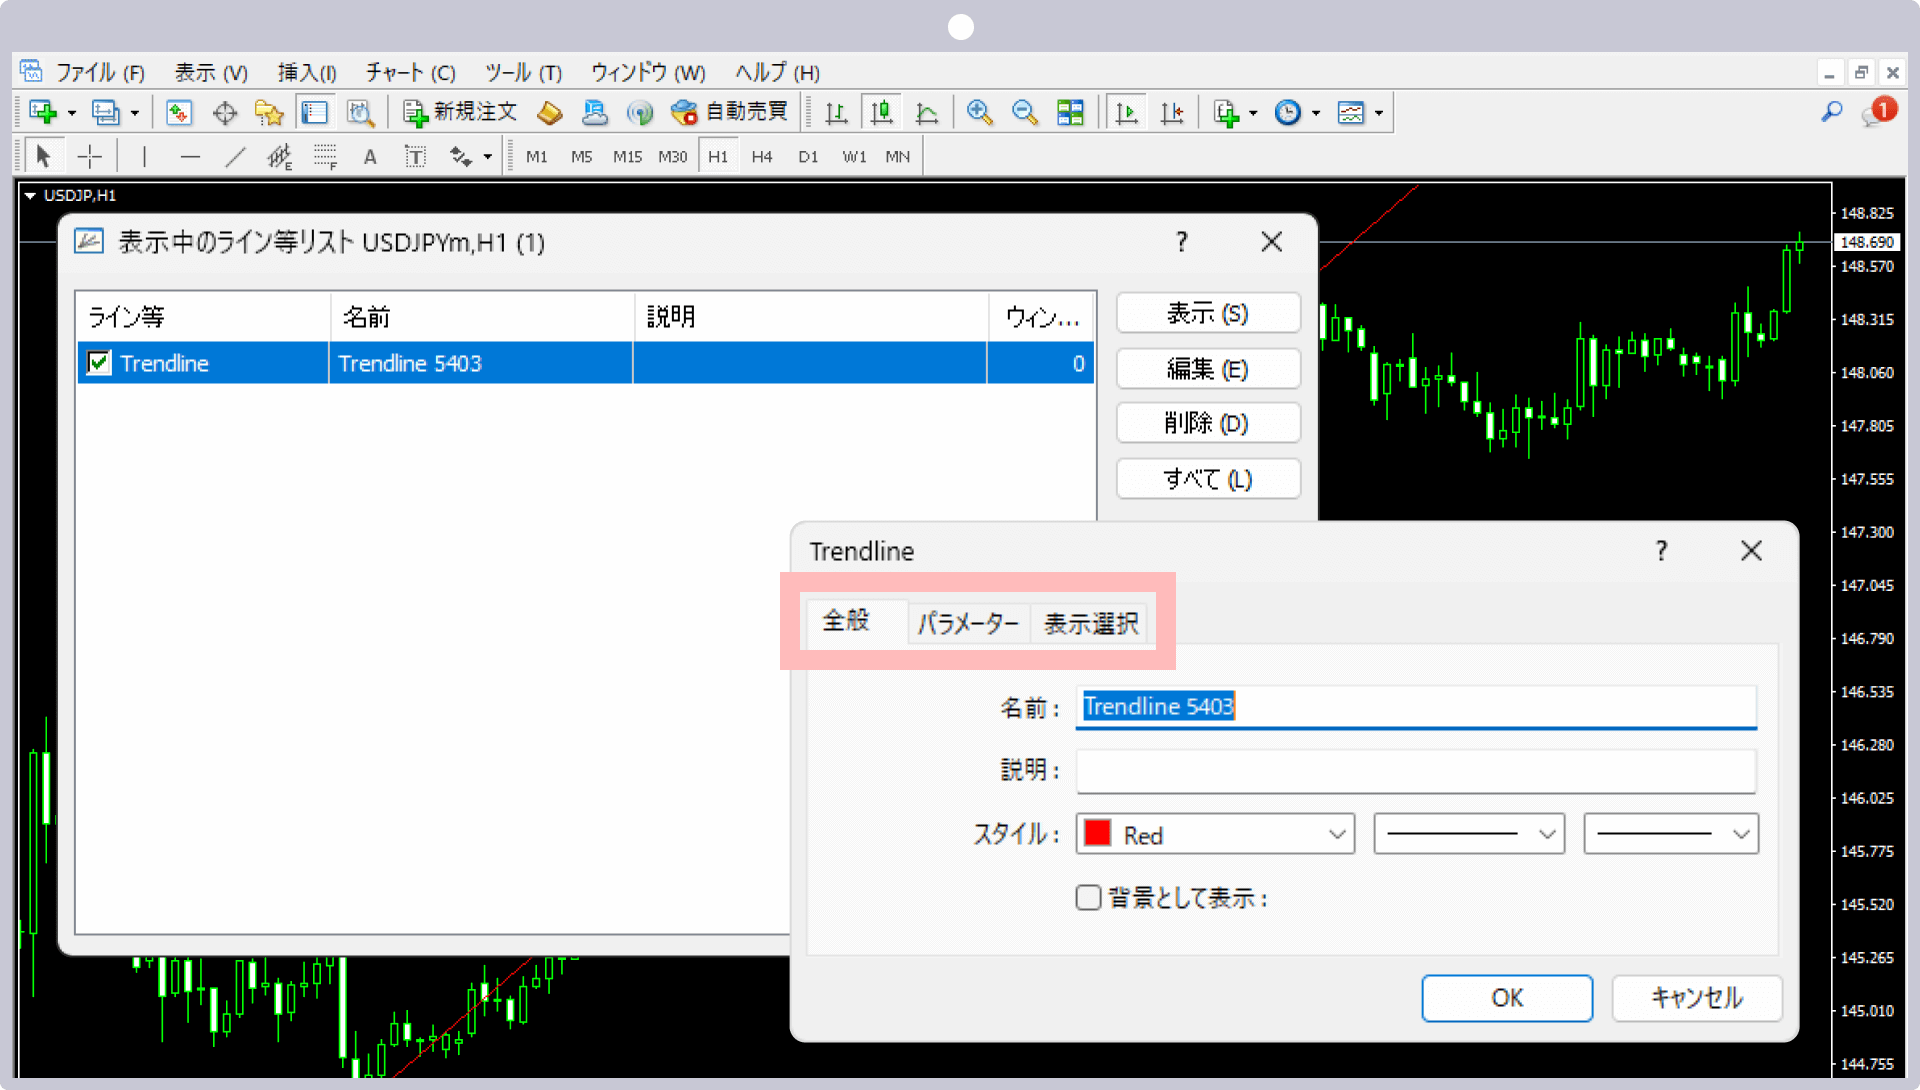This screenshot has height=1090, width=1920.
Task: Expand the profiles dropdown arrow
Action: point(135,114)
